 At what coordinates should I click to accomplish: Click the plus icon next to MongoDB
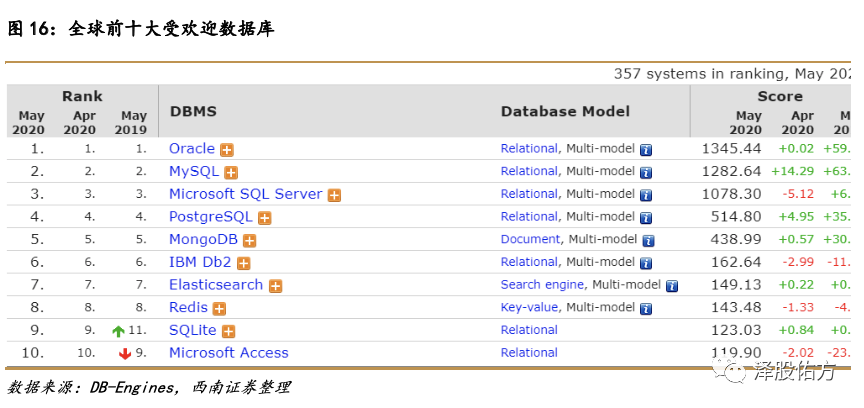250,240
